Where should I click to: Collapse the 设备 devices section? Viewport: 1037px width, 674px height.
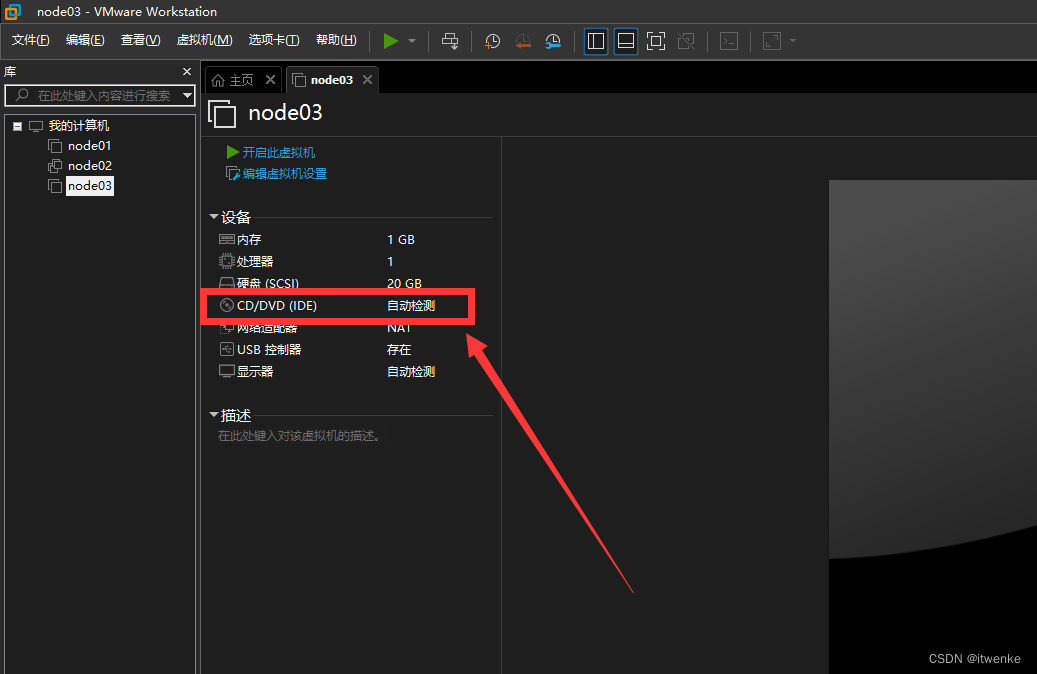[214, 216]
